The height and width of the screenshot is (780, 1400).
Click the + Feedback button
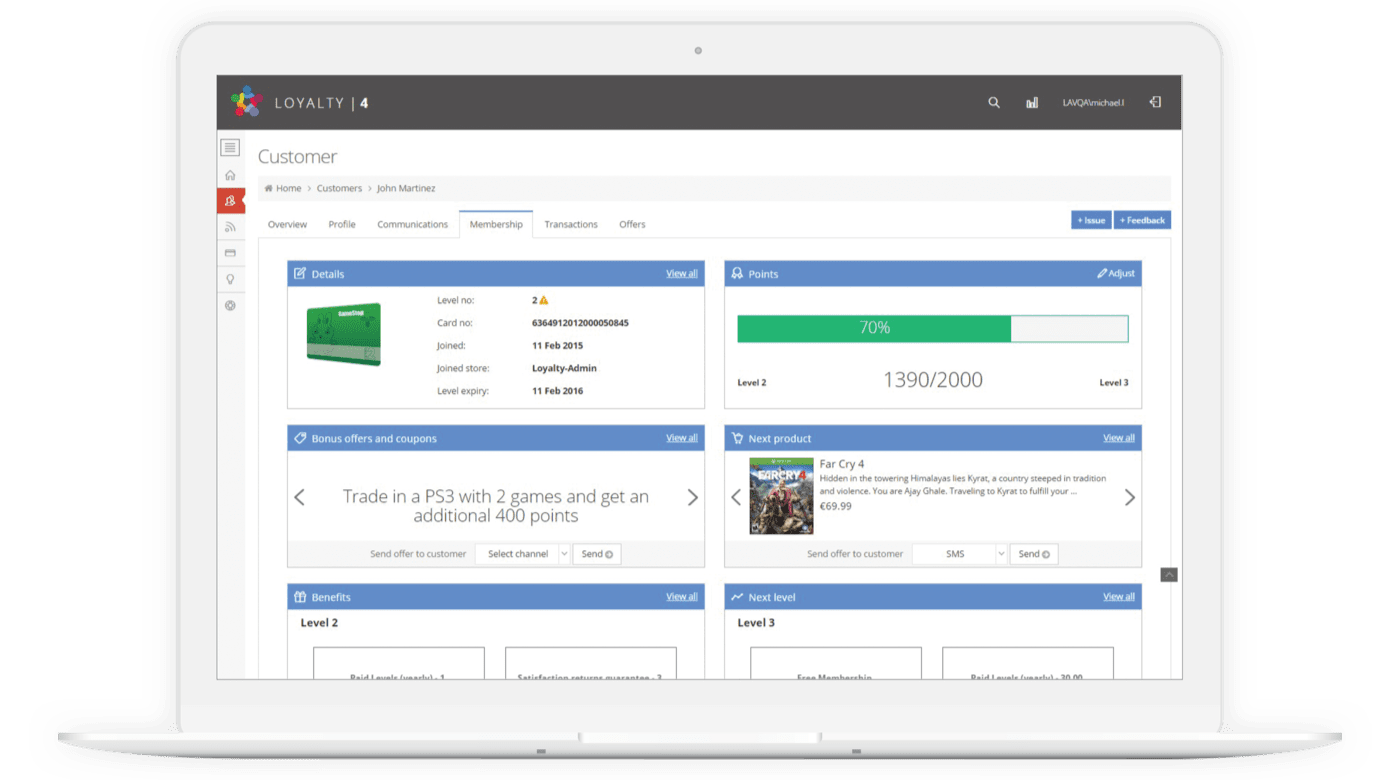coord(1141,220)
